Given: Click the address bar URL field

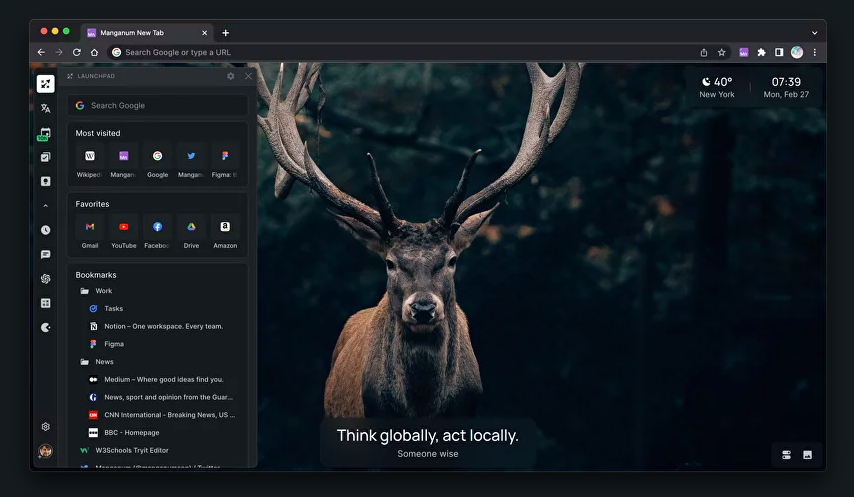Looking at the screenshot, I should click(x=403, y=52).
